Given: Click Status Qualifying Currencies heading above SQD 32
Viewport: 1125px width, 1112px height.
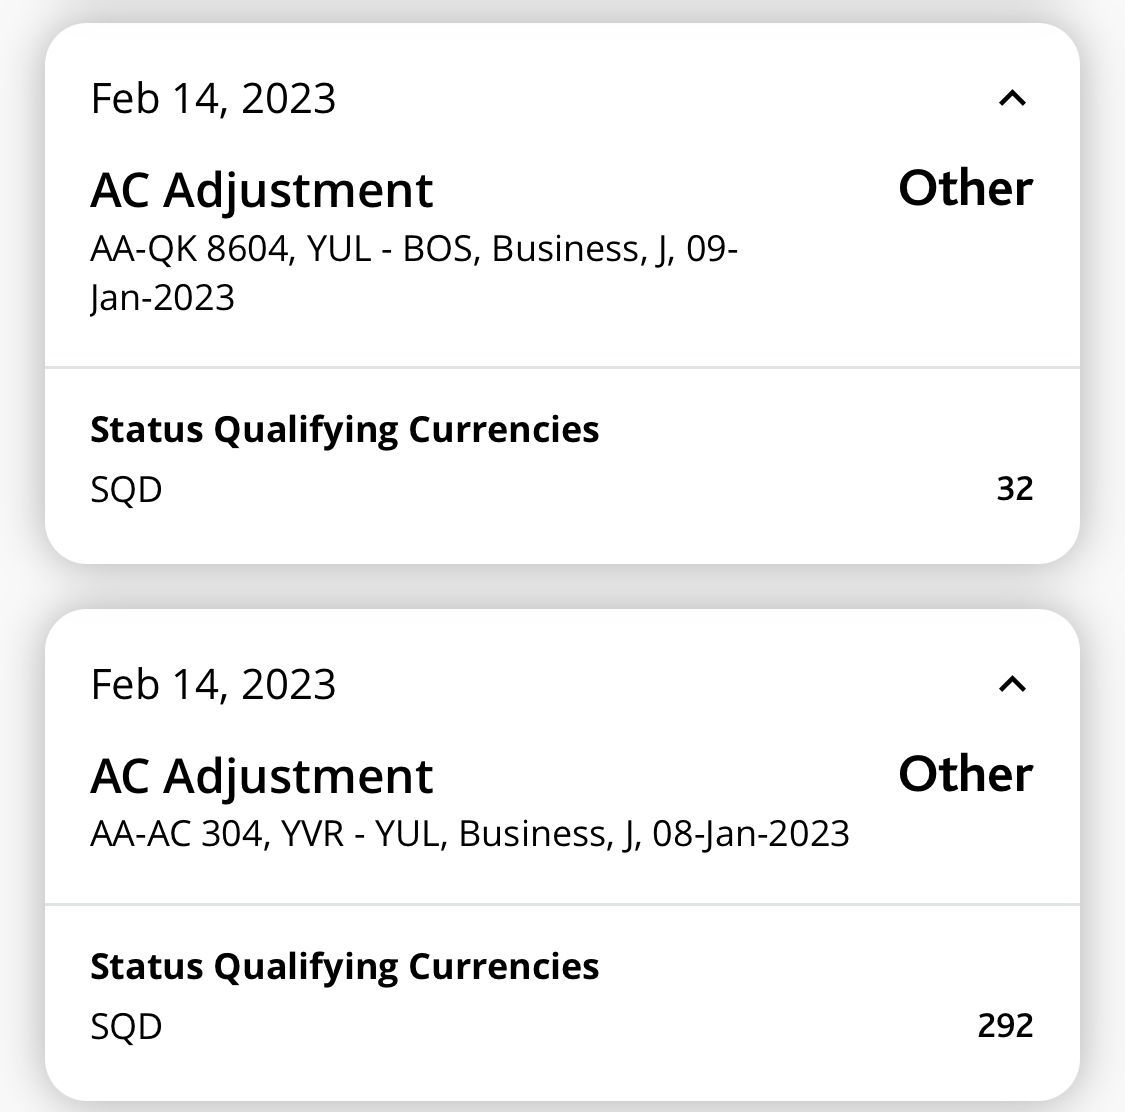Looking at the screenshot, I should point(345,429).
